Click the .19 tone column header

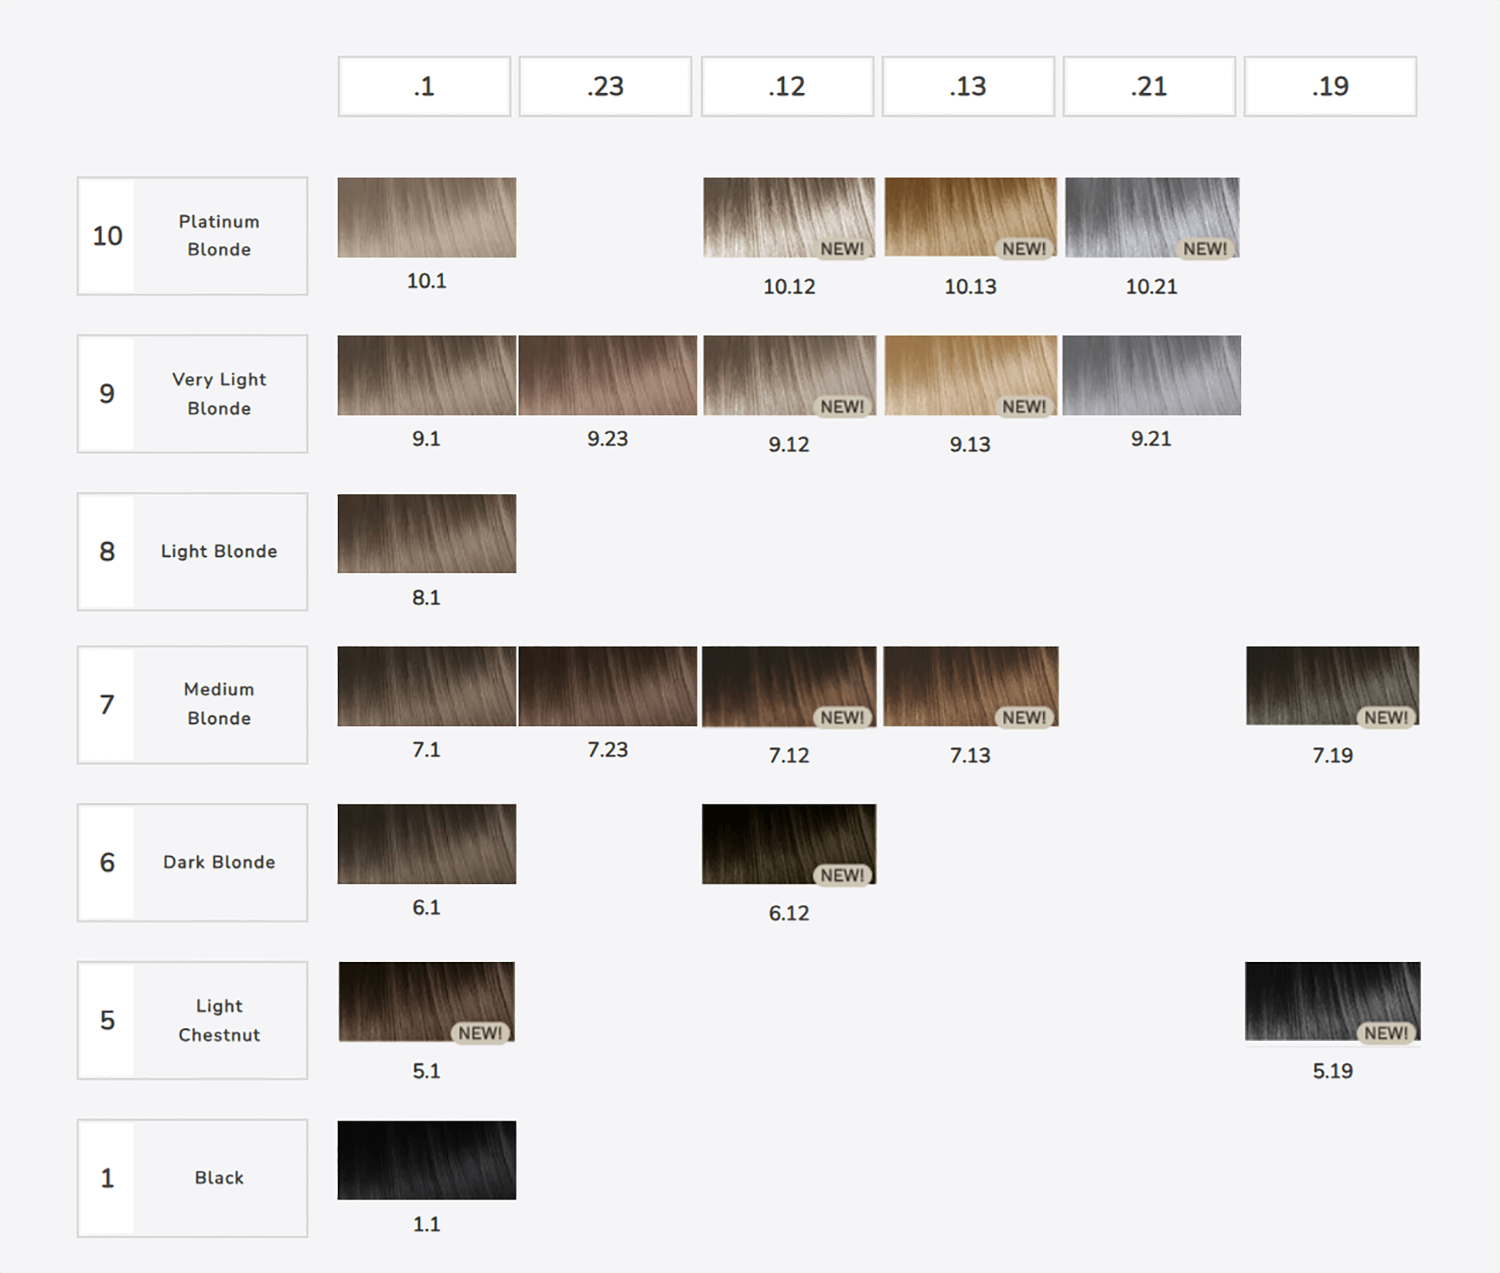[1330, 87]
